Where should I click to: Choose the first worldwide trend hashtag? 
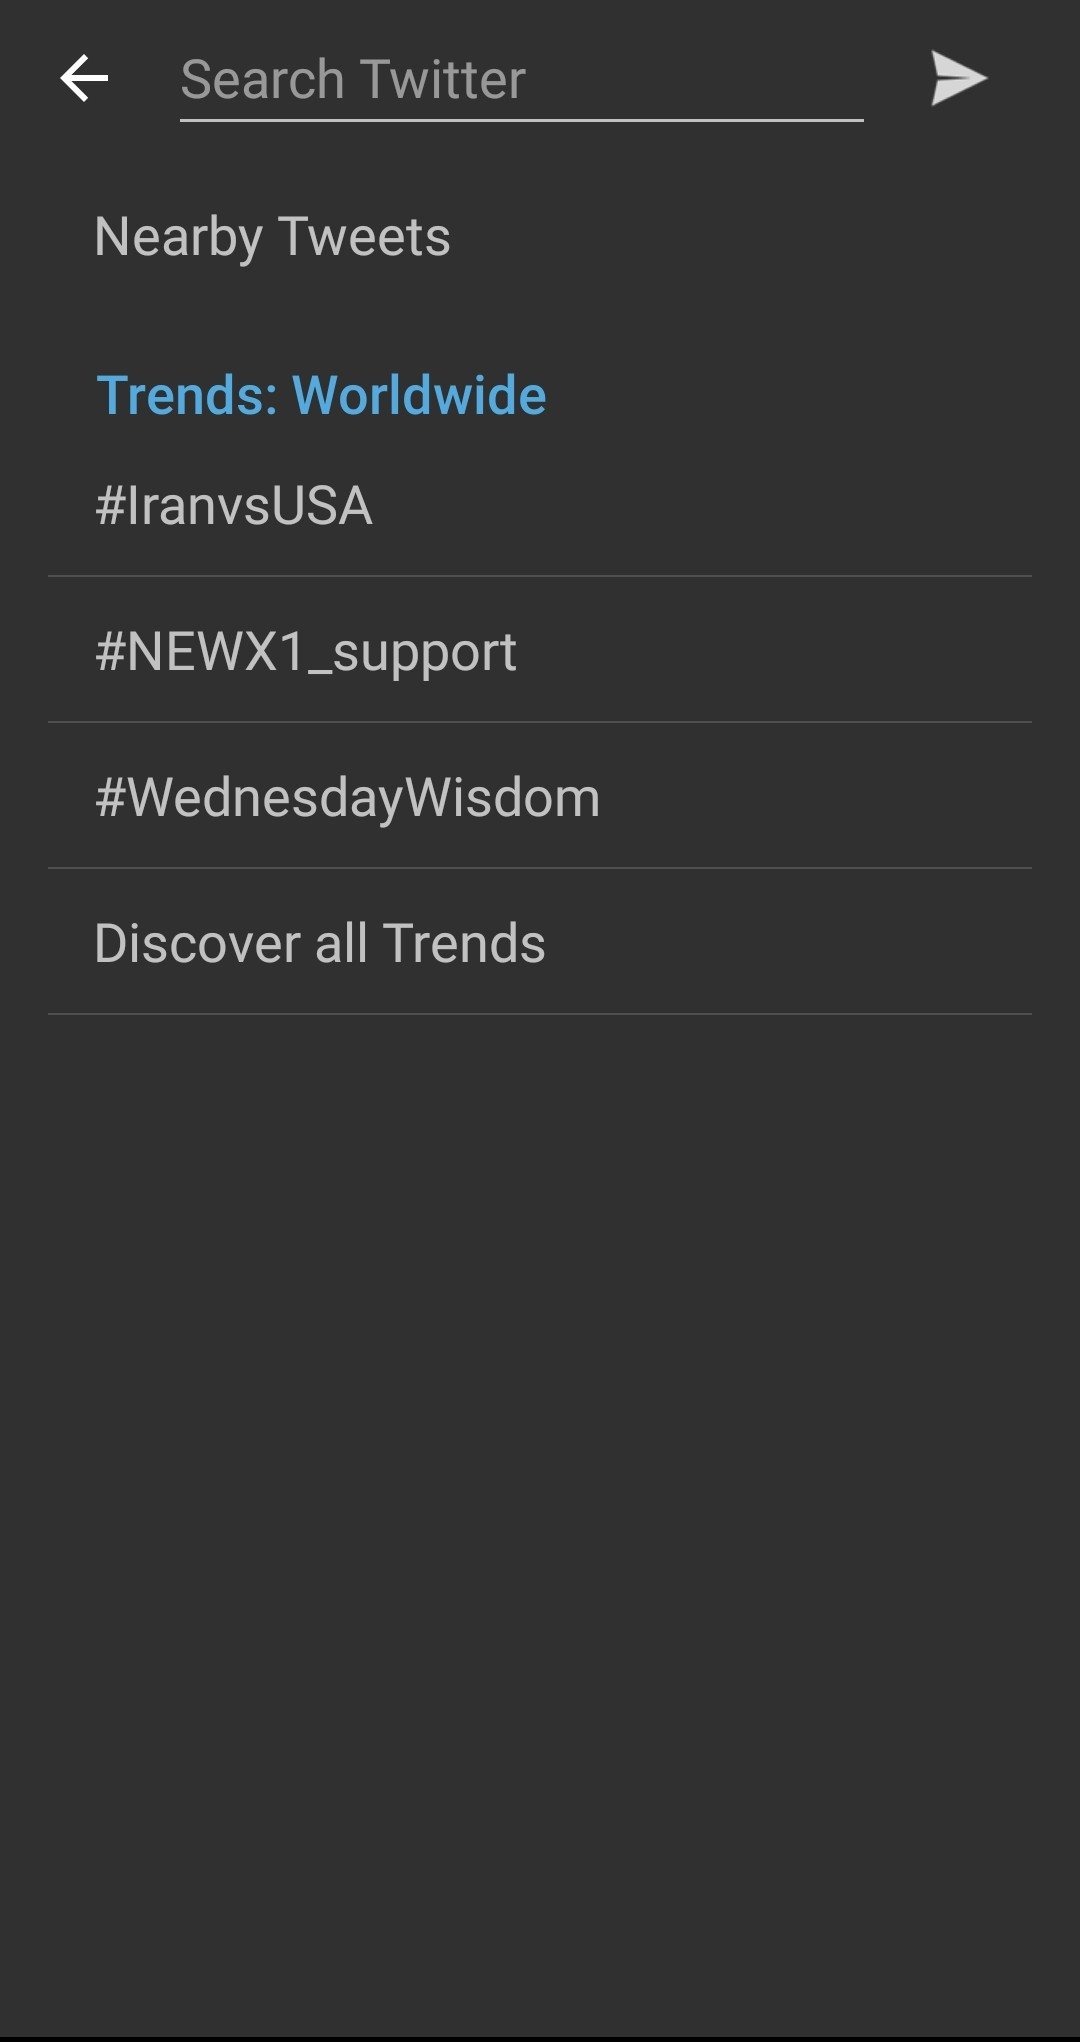pyautogui.click(x=540, y=505)
